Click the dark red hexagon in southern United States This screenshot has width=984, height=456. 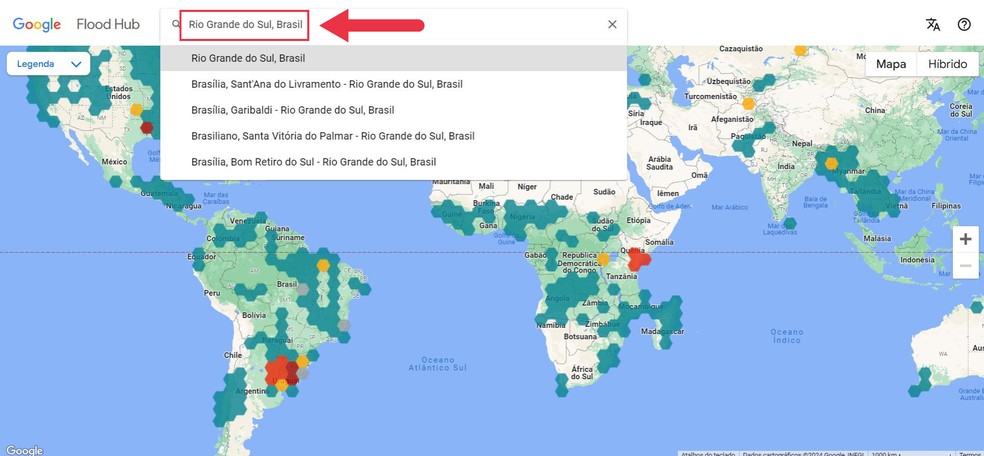tap(146, 128)
